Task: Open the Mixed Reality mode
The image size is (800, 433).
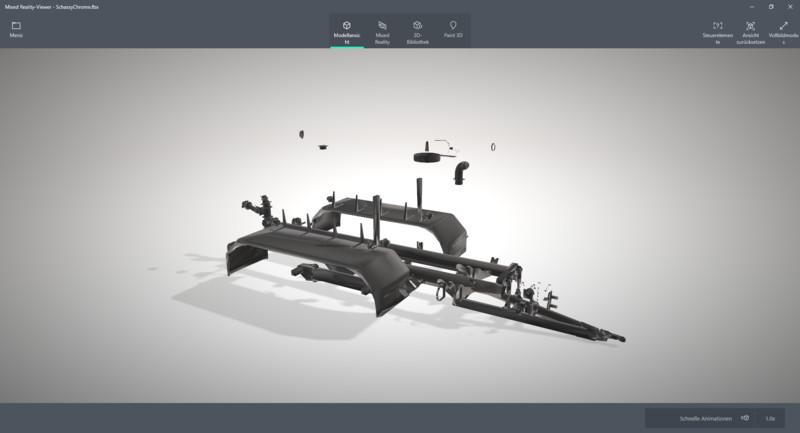Action: (382, 31)
